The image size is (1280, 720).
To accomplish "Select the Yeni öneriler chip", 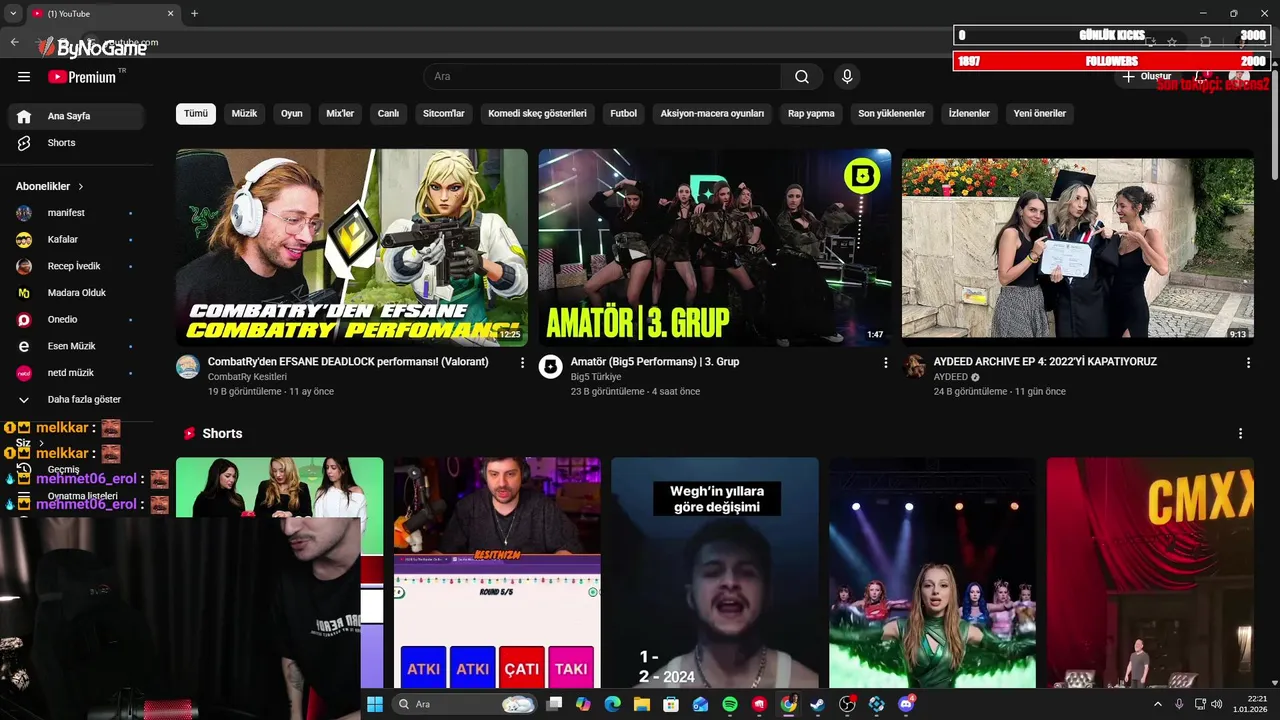I will pyautogui.click(x=1039, y=113).
